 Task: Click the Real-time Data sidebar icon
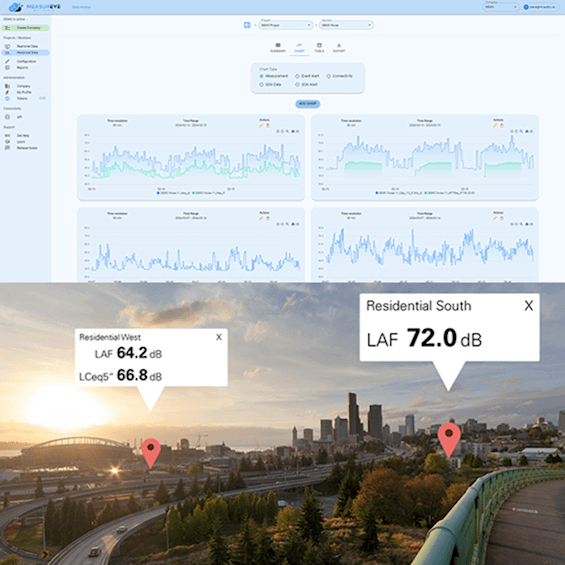[7, 46]
